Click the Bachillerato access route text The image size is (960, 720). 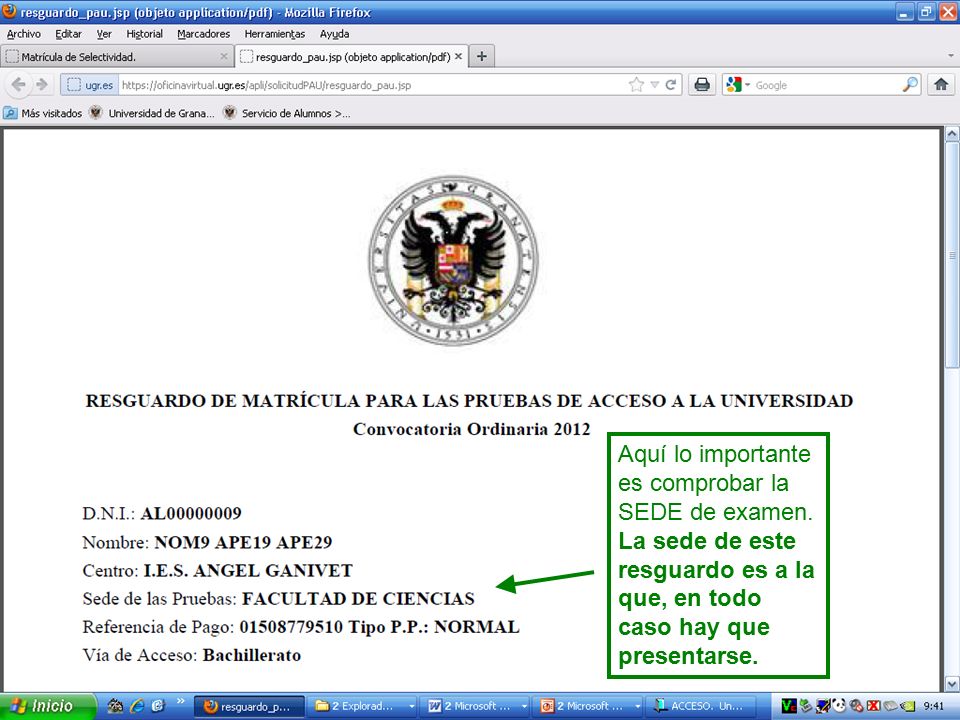point(252,655)
